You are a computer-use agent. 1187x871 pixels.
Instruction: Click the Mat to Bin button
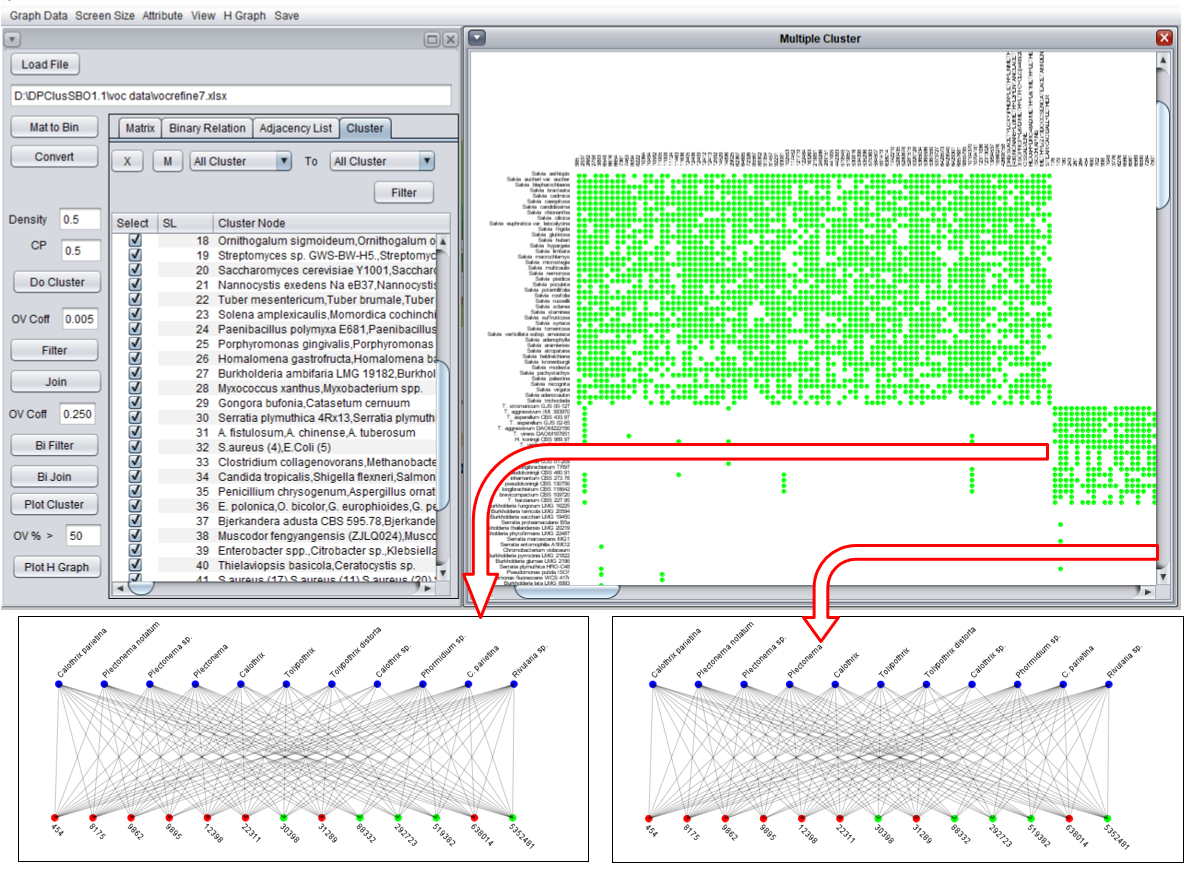pos(54,126)
